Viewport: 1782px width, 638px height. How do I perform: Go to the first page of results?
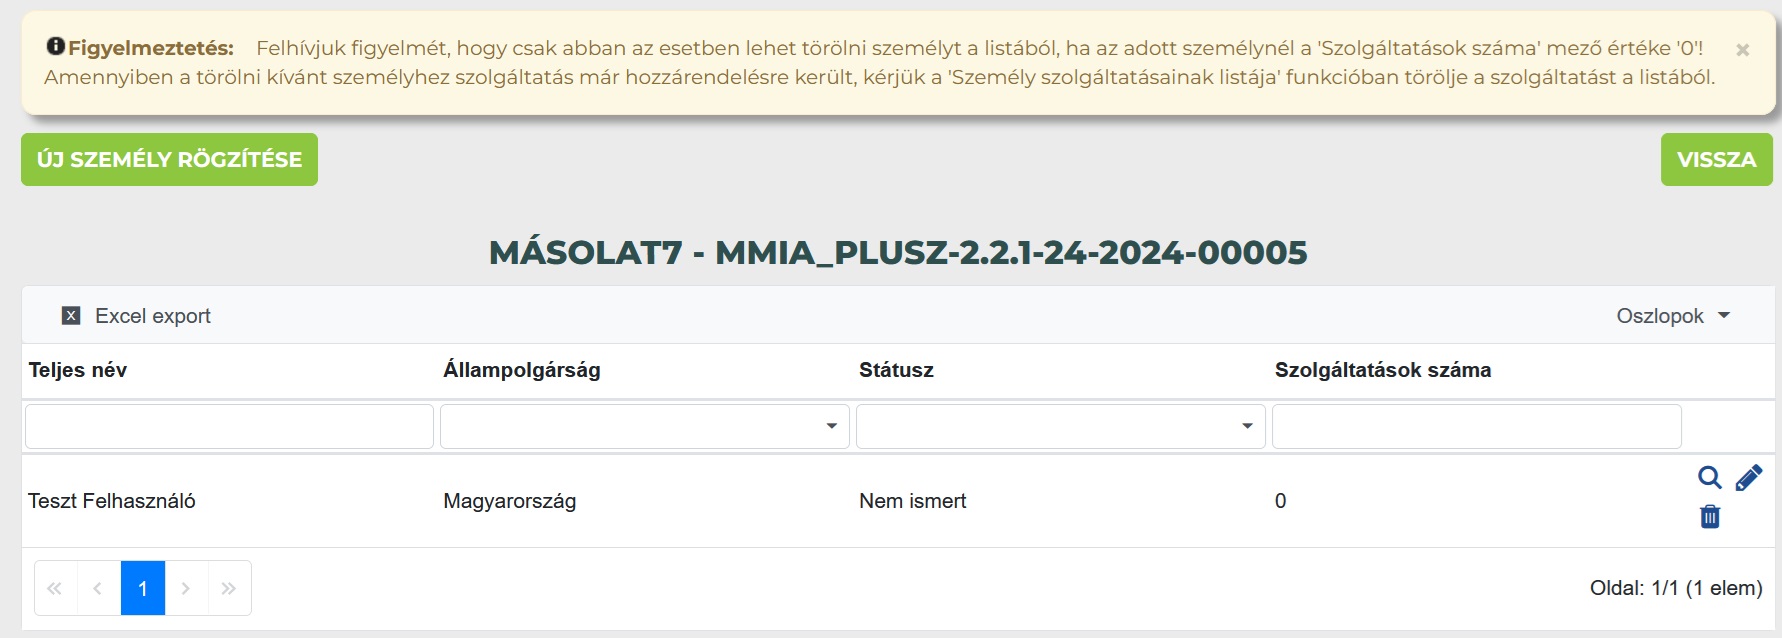click(x=55, y=588)
